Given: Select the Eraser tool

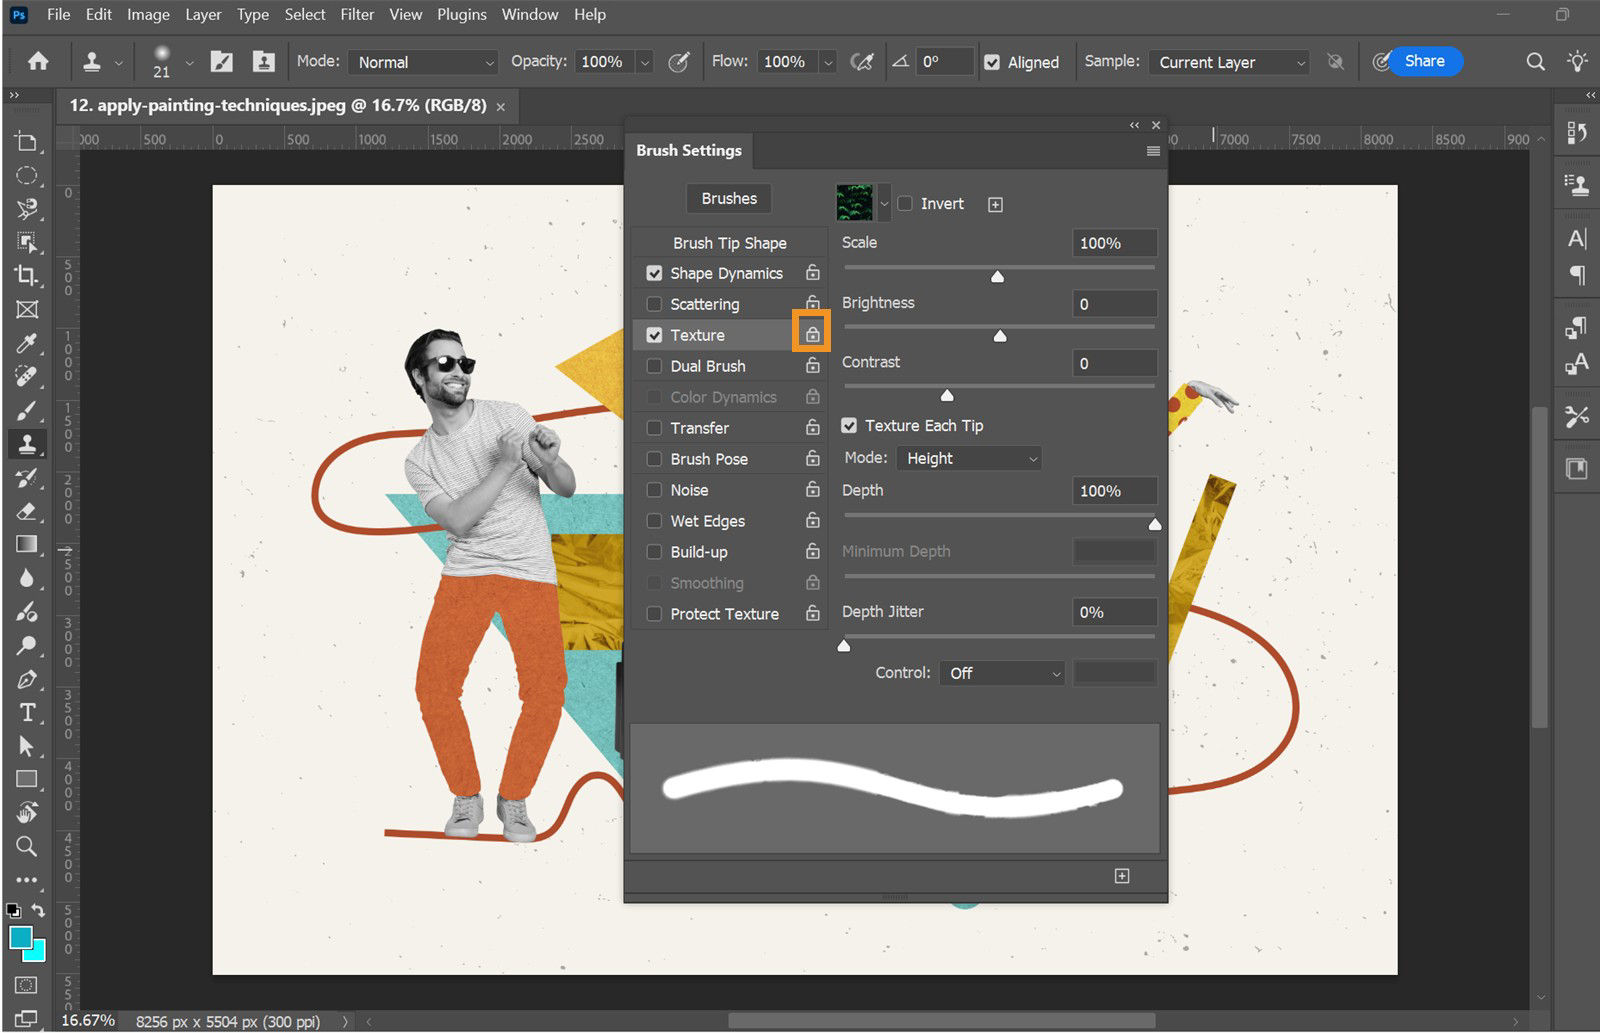Looking at the screenshot, I should point(27,512).
